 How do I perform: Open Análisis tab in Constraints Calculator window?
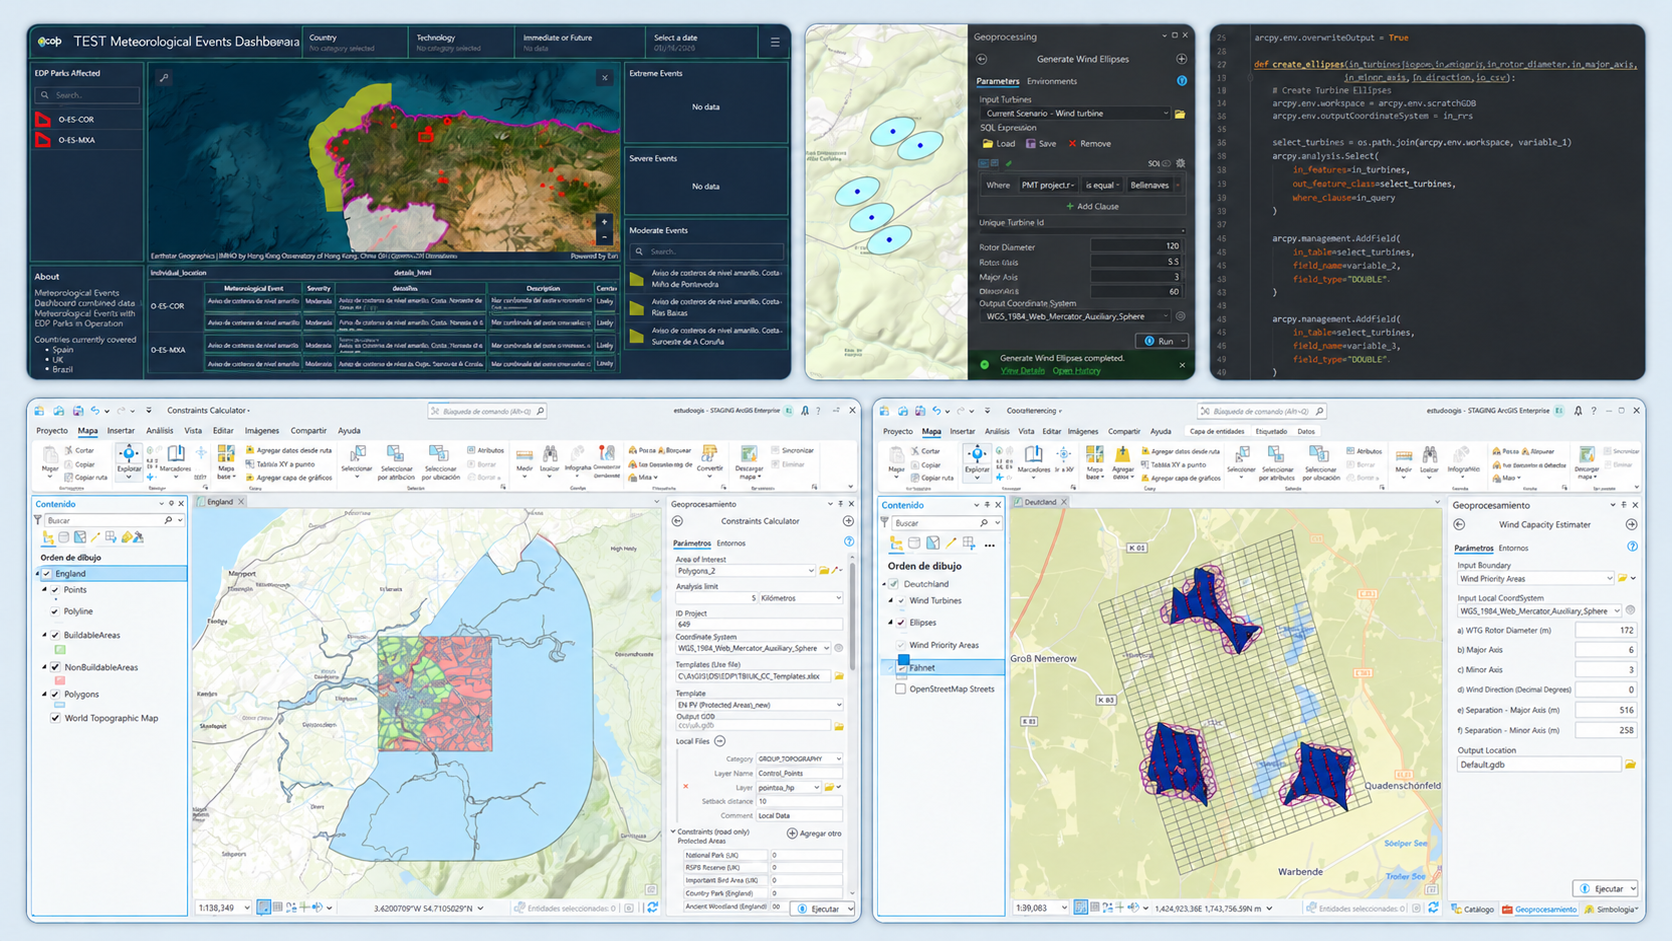tap(159, 431)
